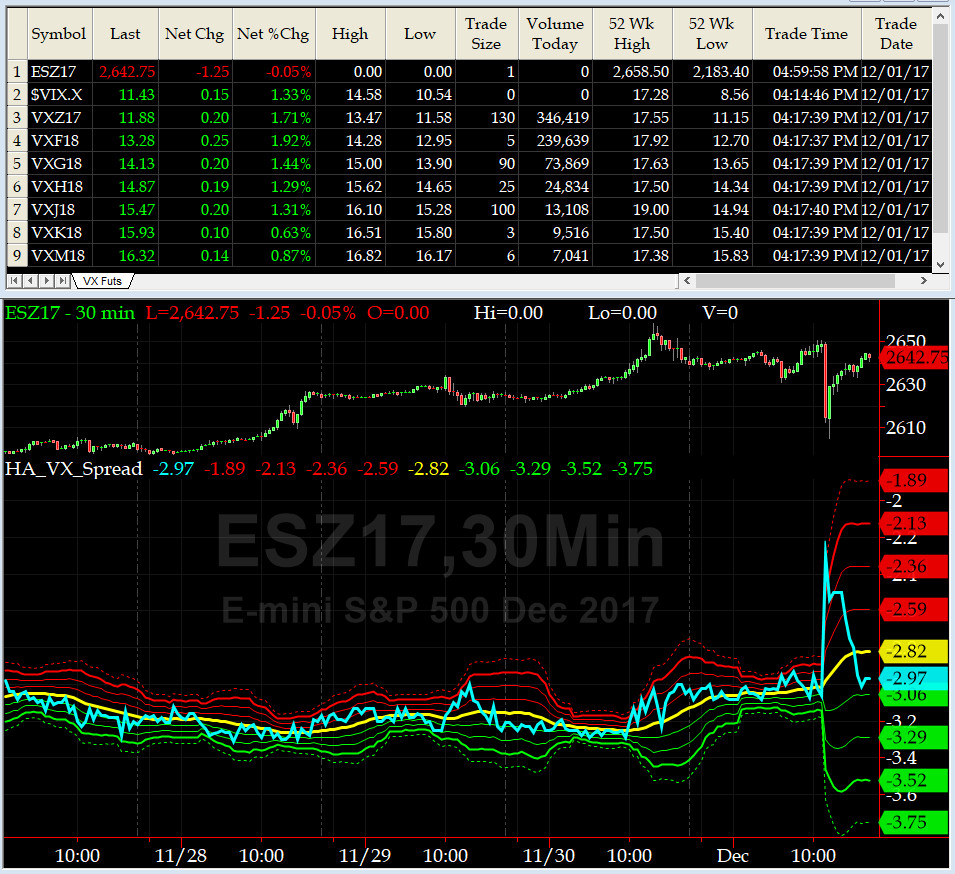Click VXM18 last price 16.32
Image resolution: width=955 pixels, height=874 pixels.
click(x=126, y=256)
